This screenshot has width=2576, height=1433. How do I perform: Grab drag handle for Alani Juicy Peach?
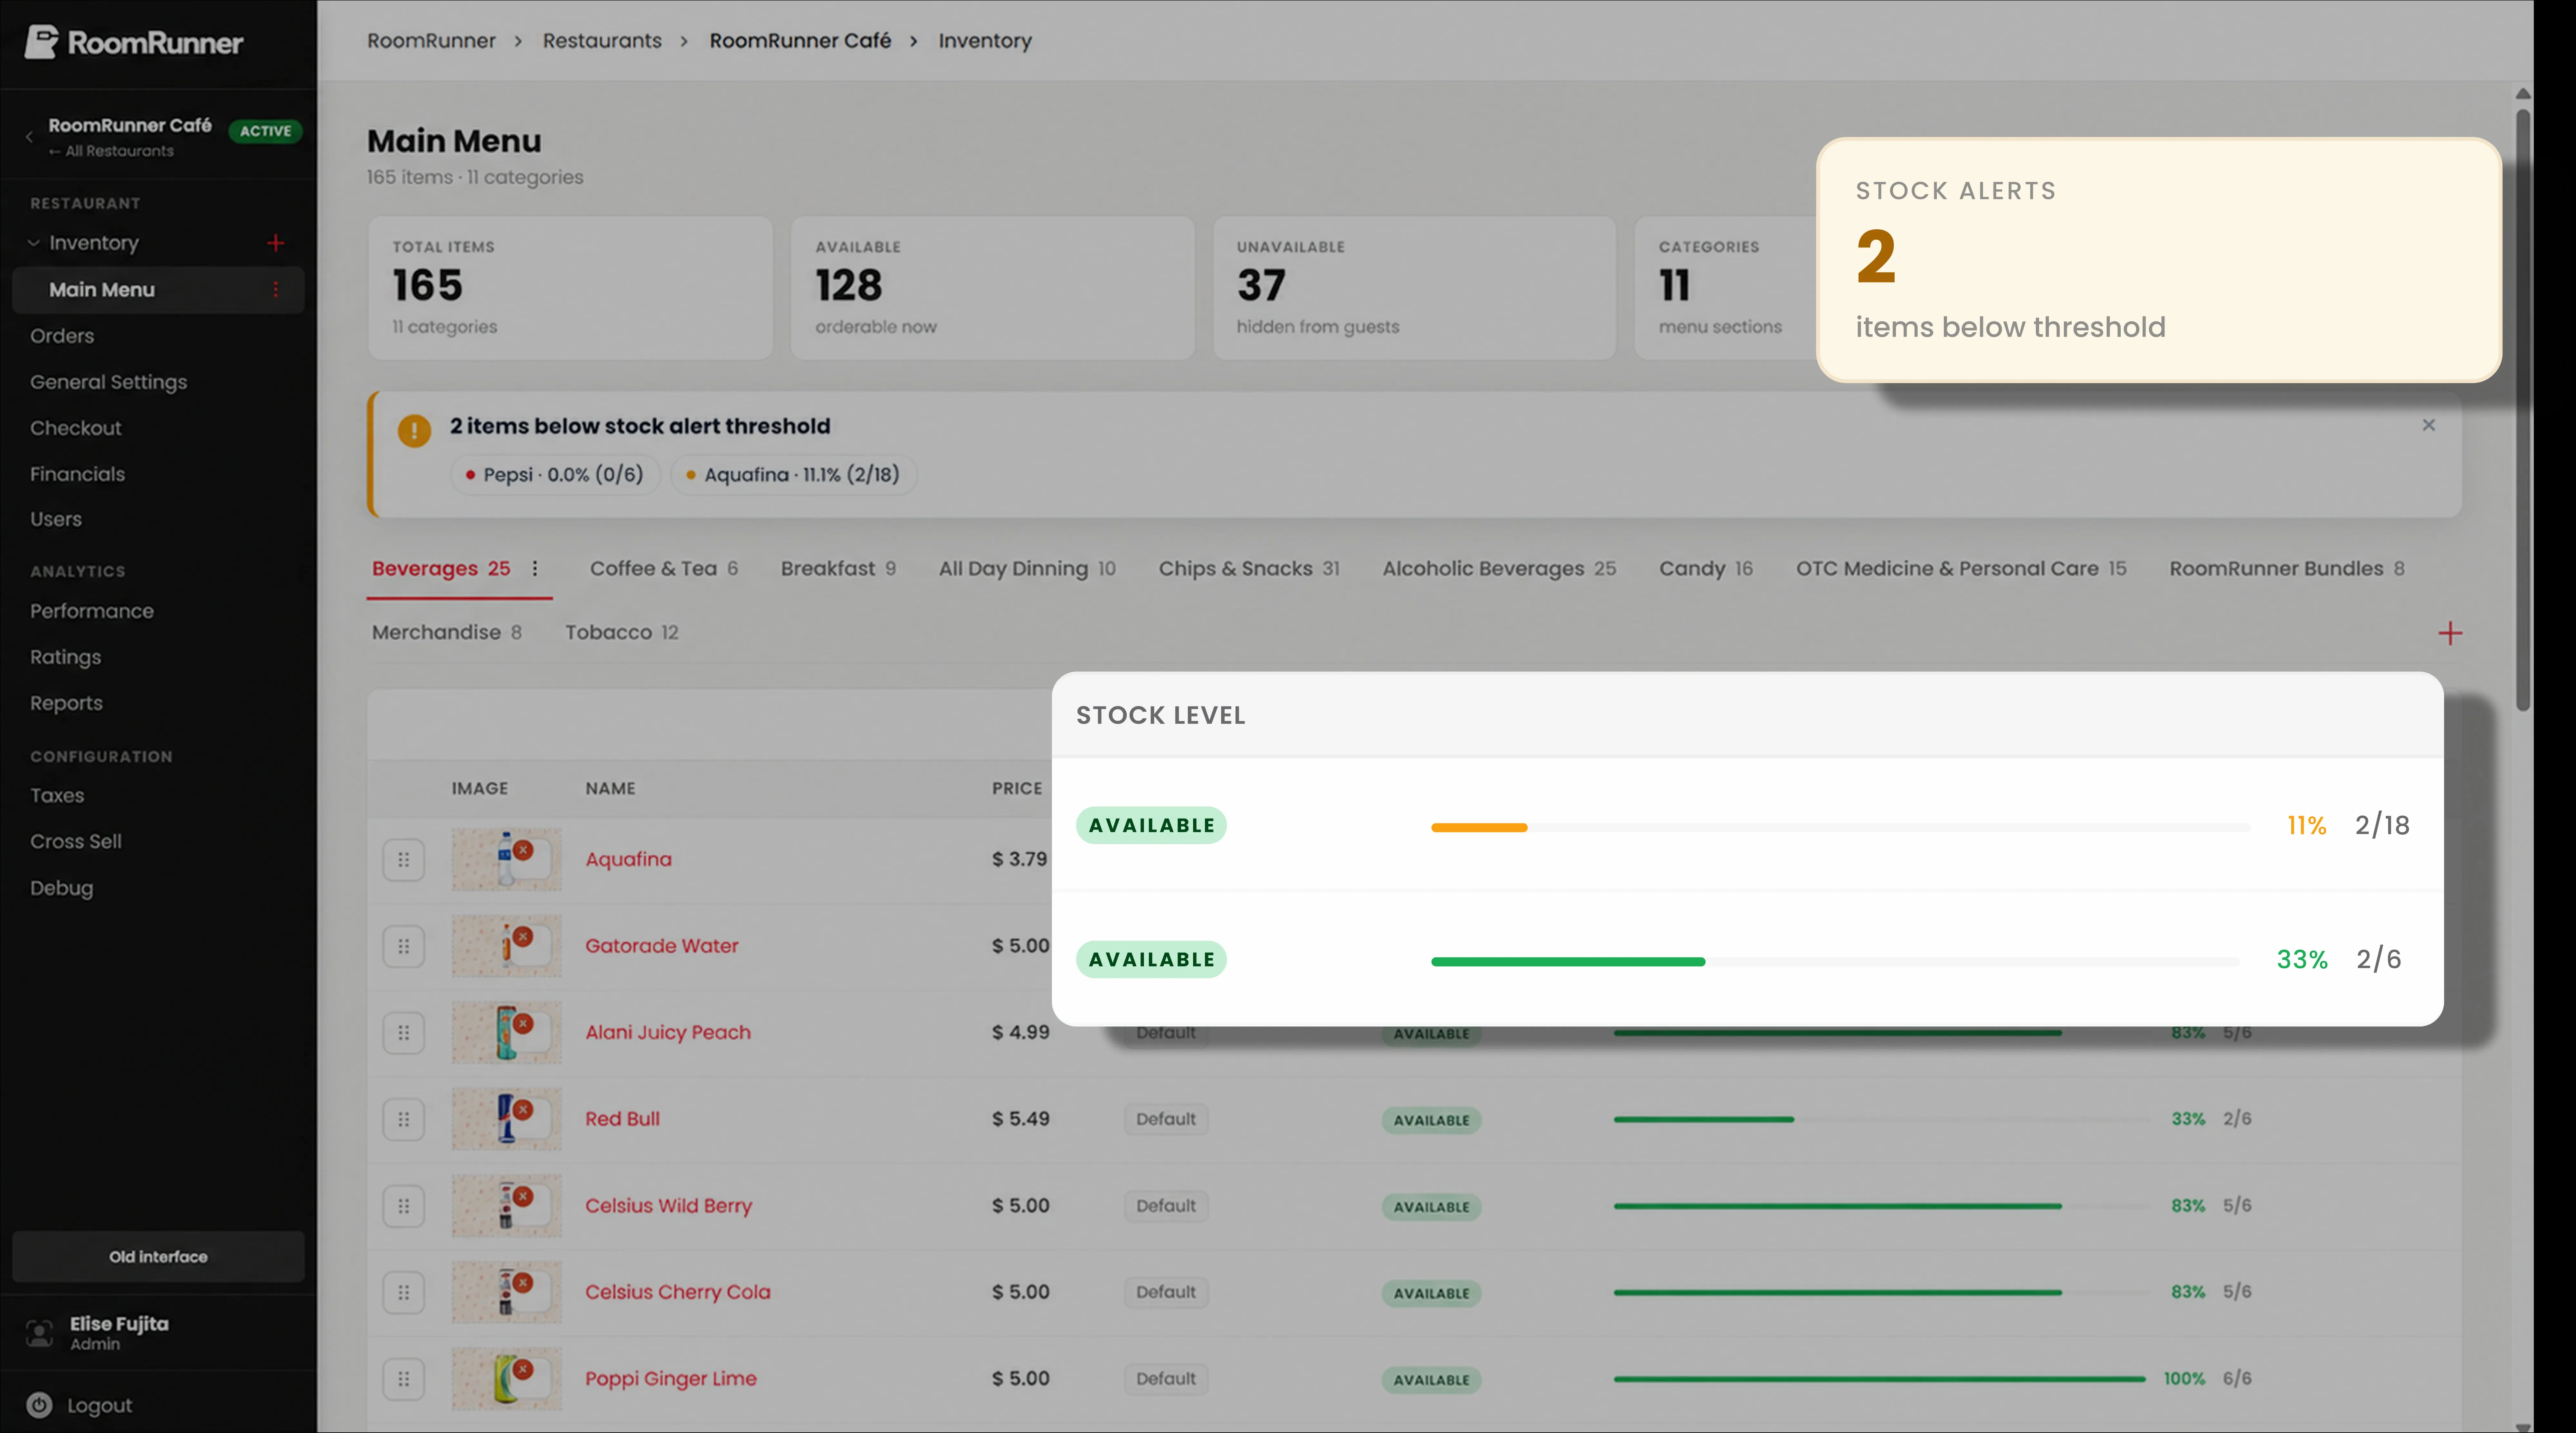coord(404,1033)
